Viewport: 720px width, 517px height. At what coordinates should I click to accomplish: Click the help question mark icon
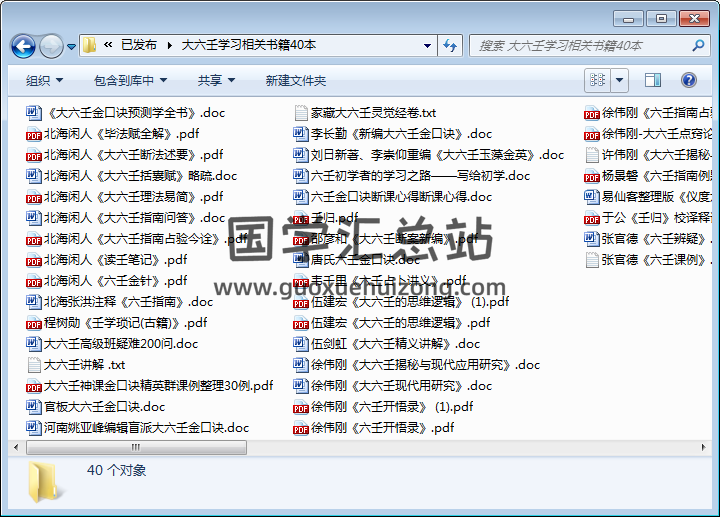click(689, 80)
